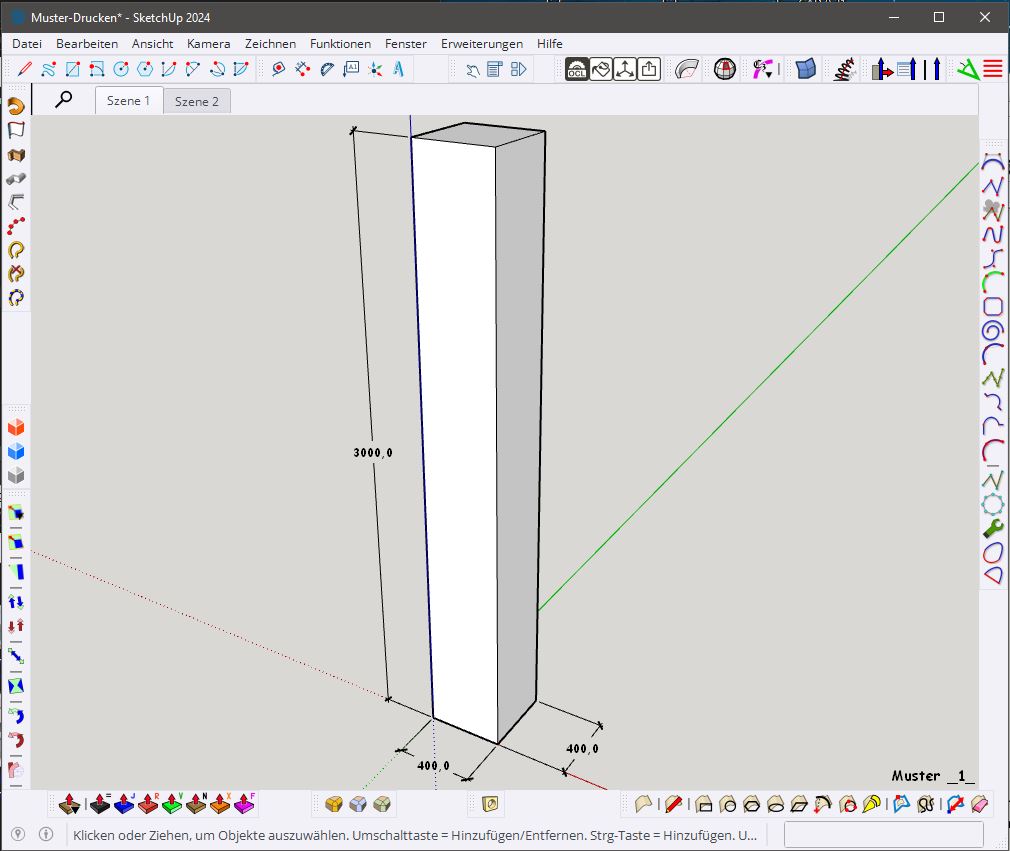Click the info circle icon in status bar
The width and height of the screenshot is (1010, 851).
pyautogui.click(x=45, y=834)
